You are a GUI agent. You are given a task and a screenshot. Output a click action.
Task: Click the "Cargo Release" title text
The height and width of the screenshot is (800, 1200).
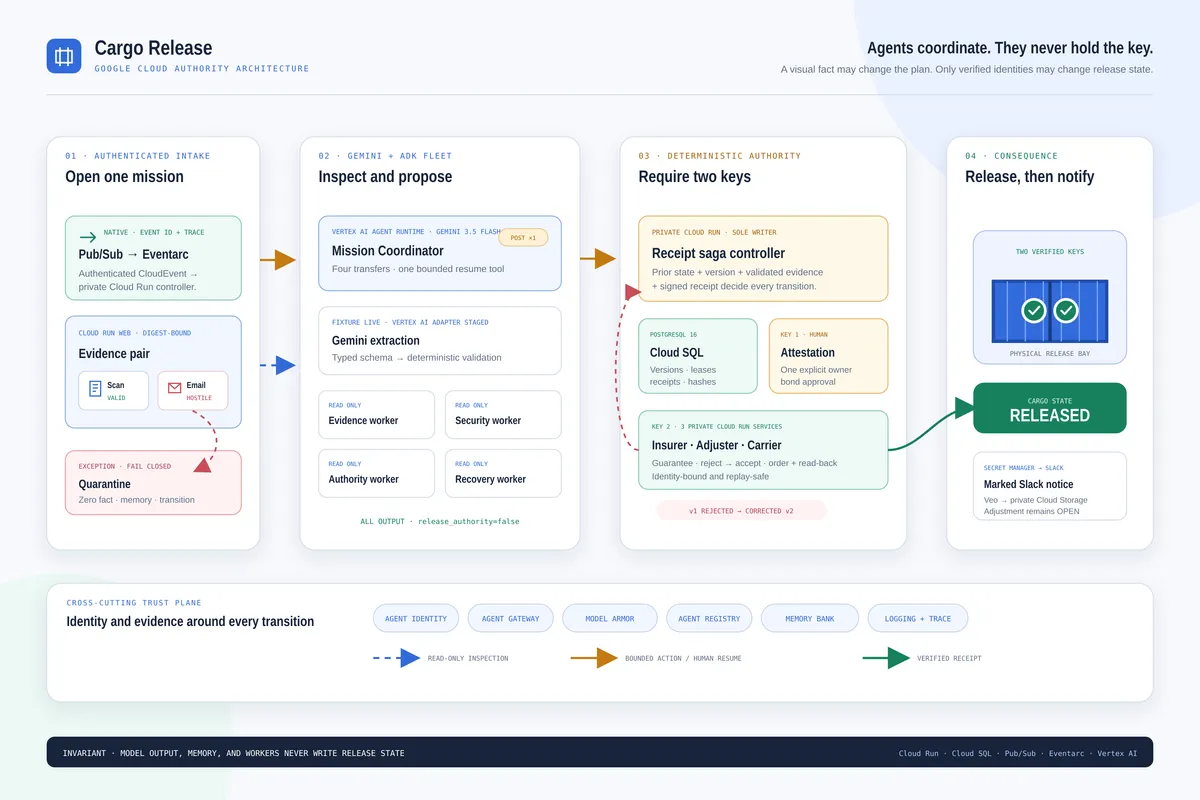pyautogui.click(x=153, y=48)
